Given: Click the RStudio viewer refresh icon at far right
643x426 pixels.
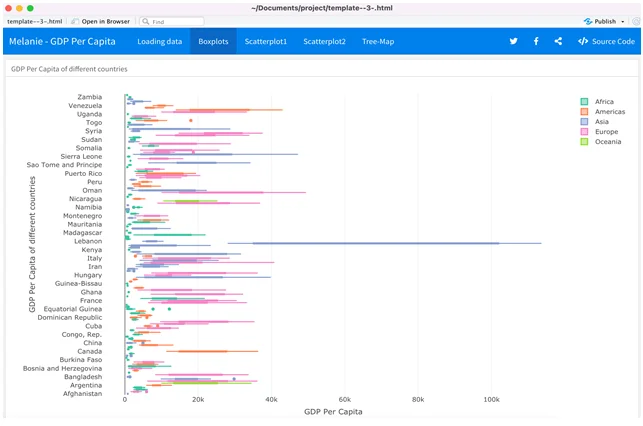Looking at the screenshot, I should pyautogui.click(x=636, y=21).
